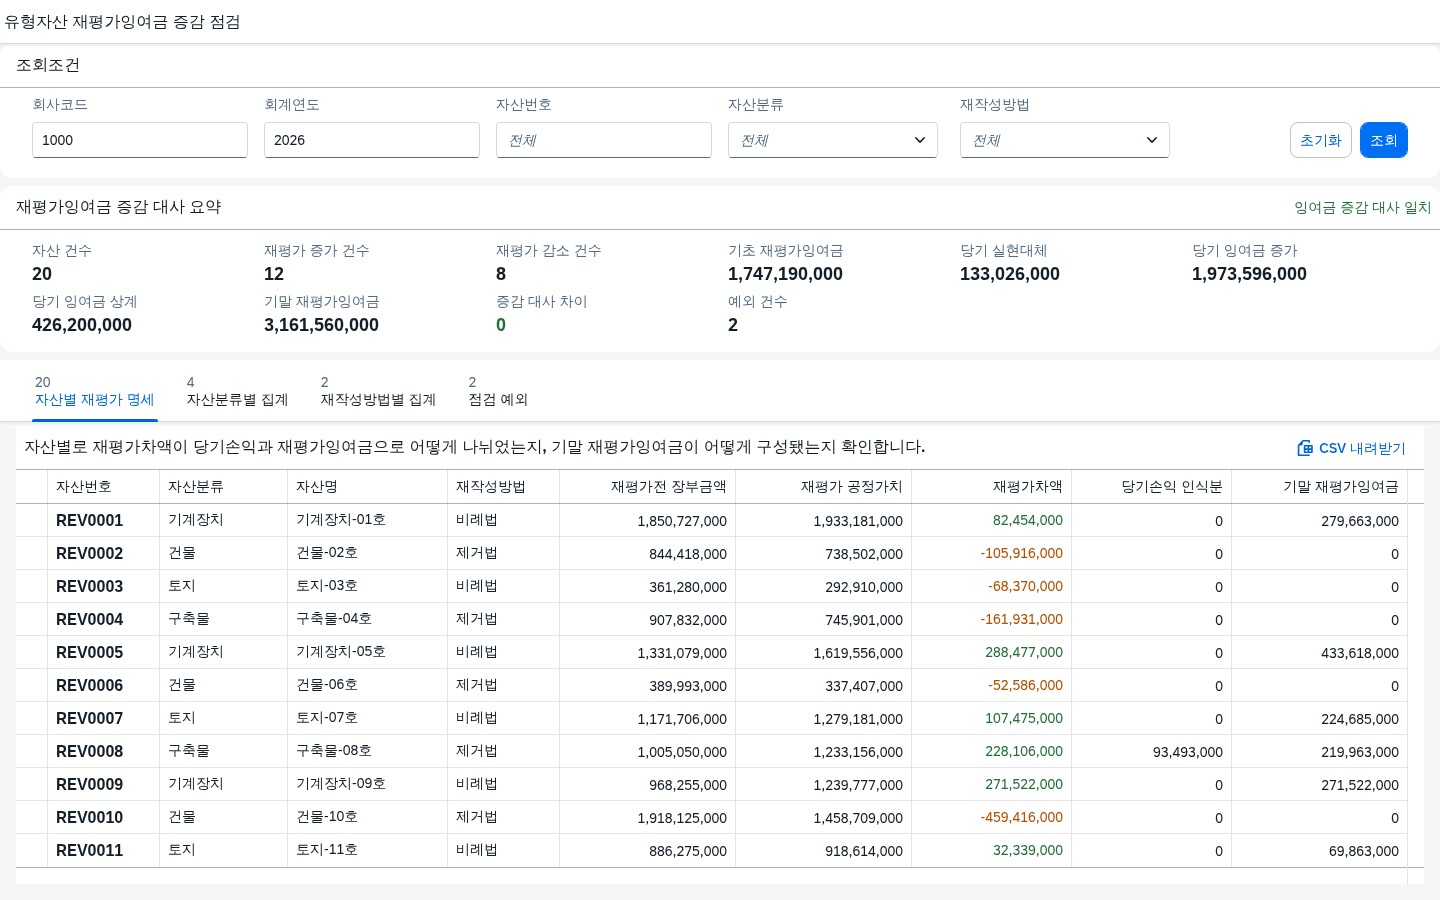Click asset name 건물-02호
Screen dimensions: 1440x900
327,553
